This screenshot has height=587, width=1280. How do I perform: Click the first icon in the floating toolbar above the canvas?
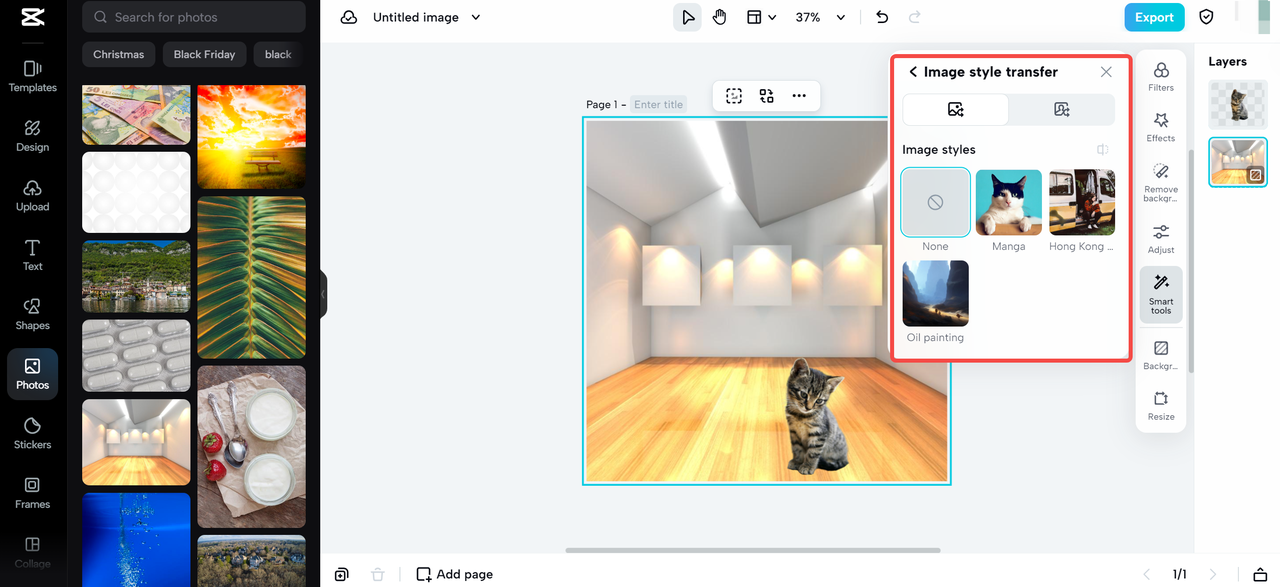(x=734, y=96)
